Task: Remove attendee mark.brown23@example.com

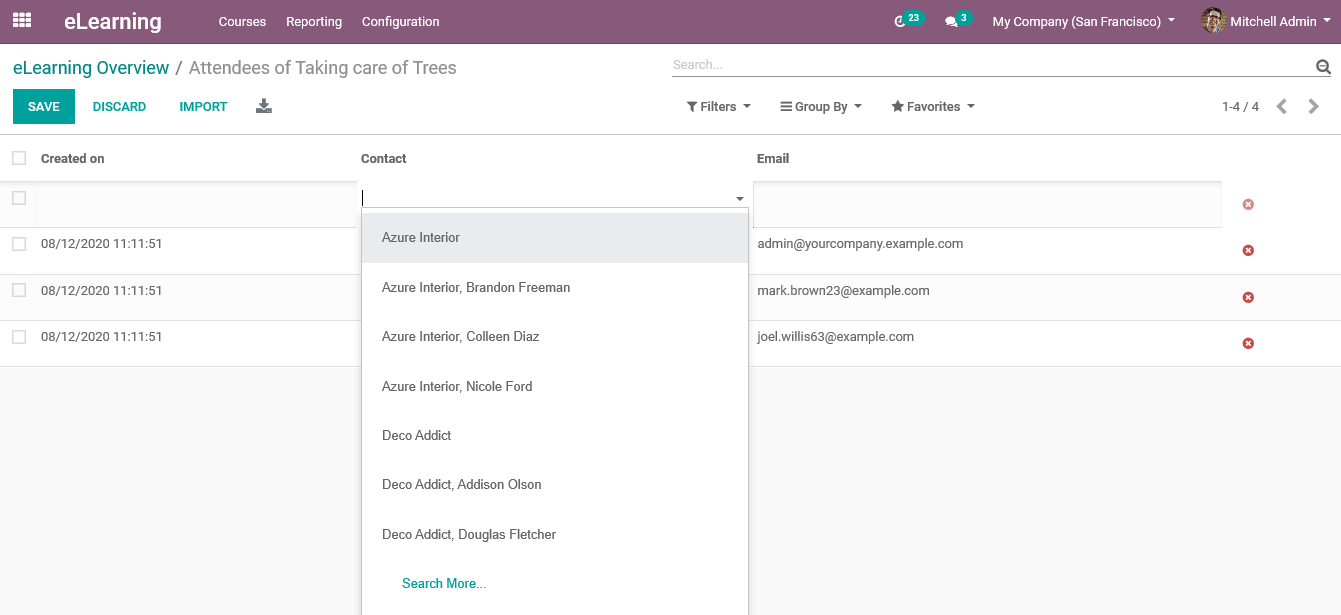Action: [x=1248, y=297]
